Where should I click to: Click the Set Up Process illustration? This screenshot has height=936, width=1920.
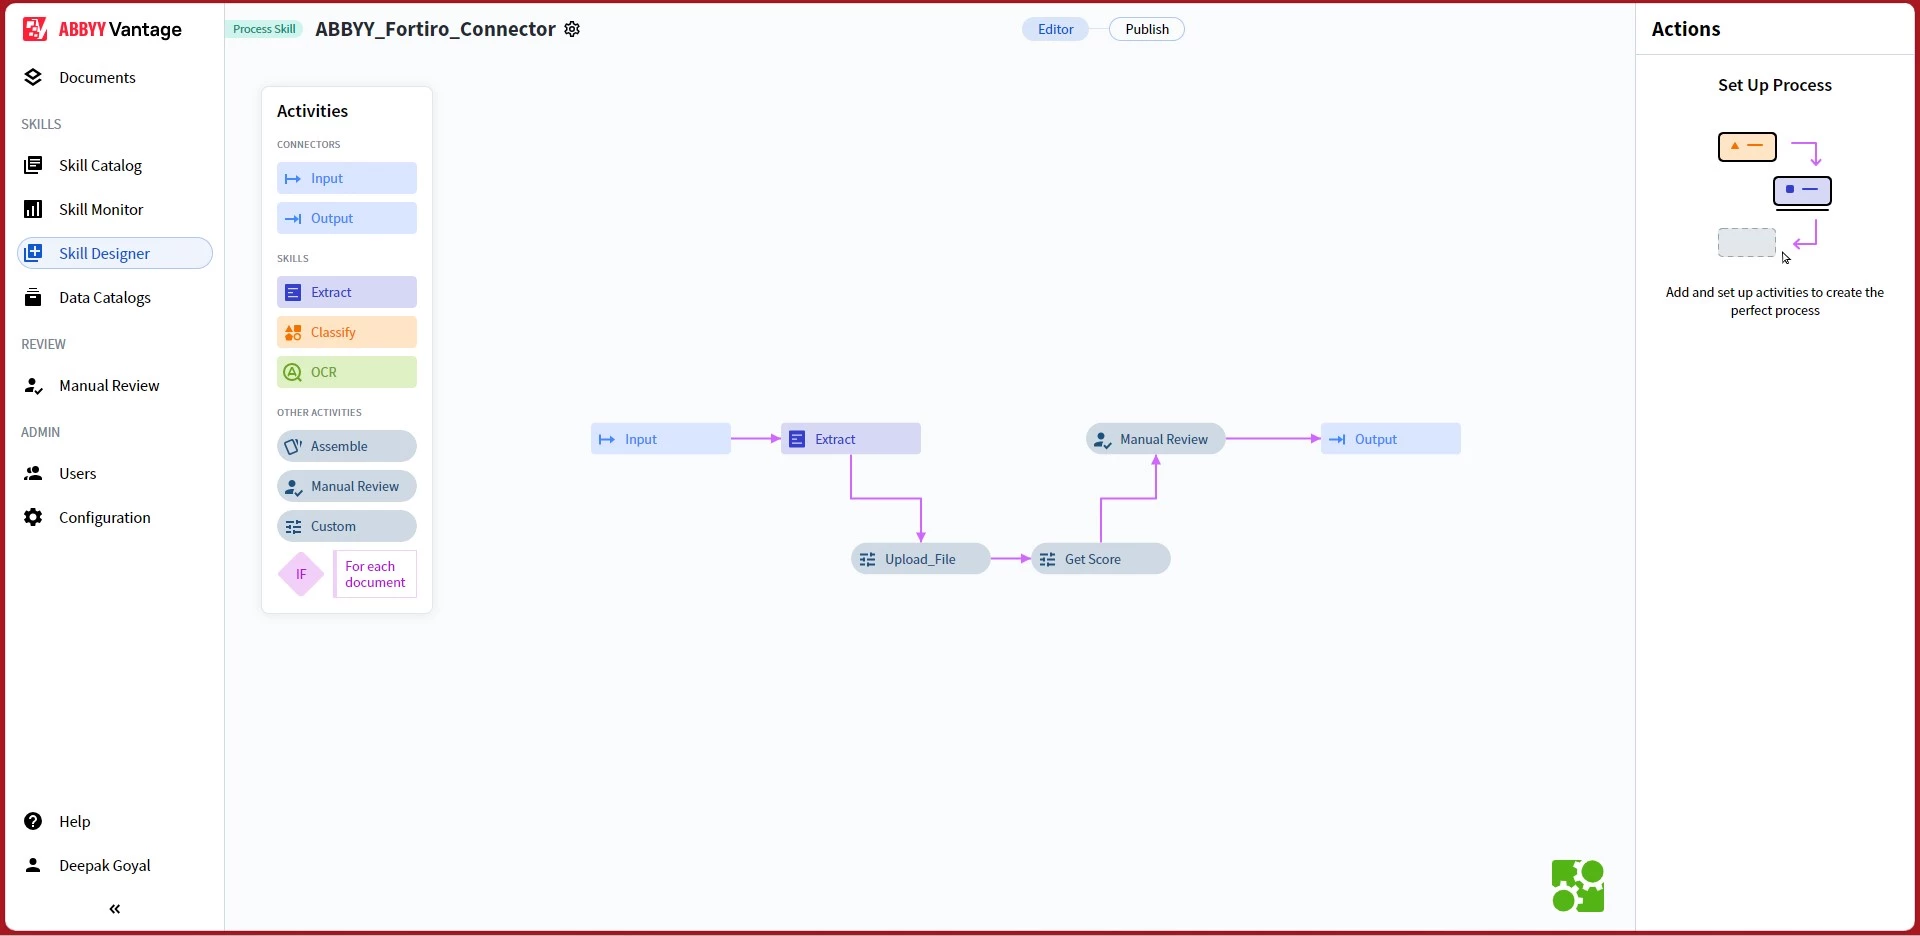(1776, 197)
